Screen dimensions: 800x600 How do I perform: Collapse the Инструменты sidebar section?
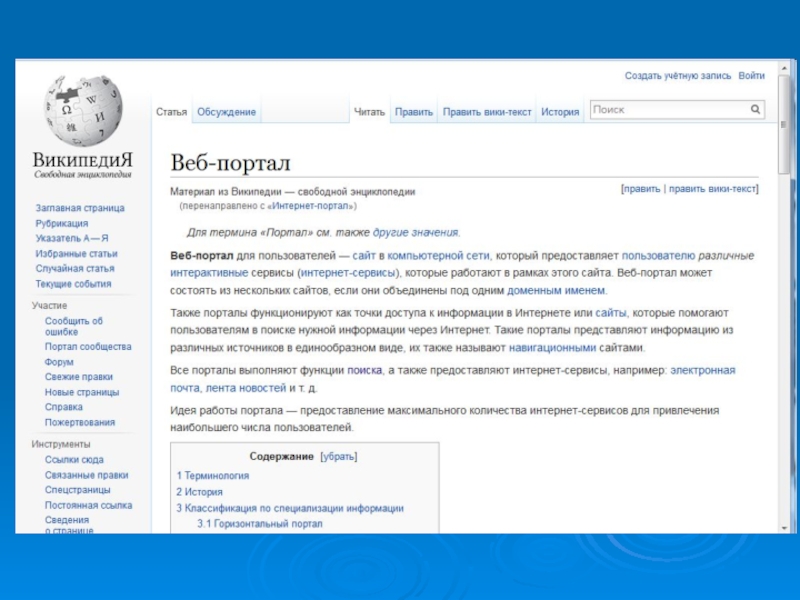(x=61, y=444)
